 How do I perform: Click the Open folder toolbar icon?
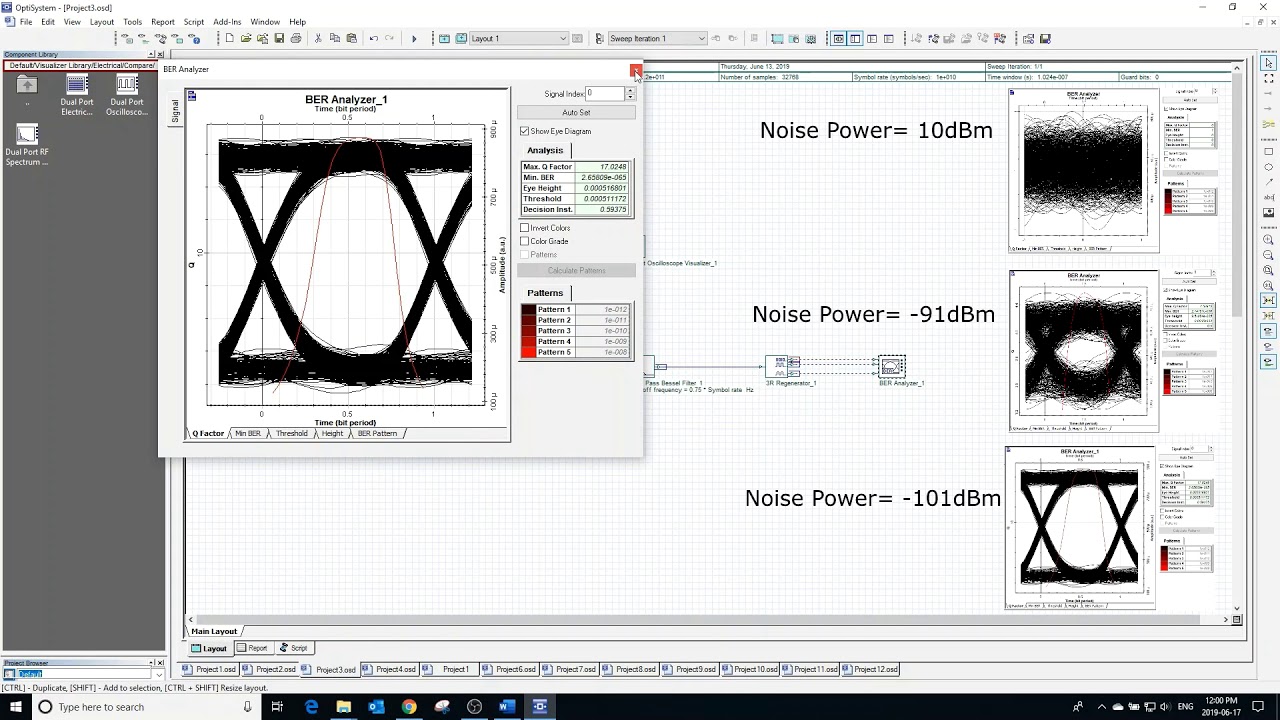(x=246, y=39)
